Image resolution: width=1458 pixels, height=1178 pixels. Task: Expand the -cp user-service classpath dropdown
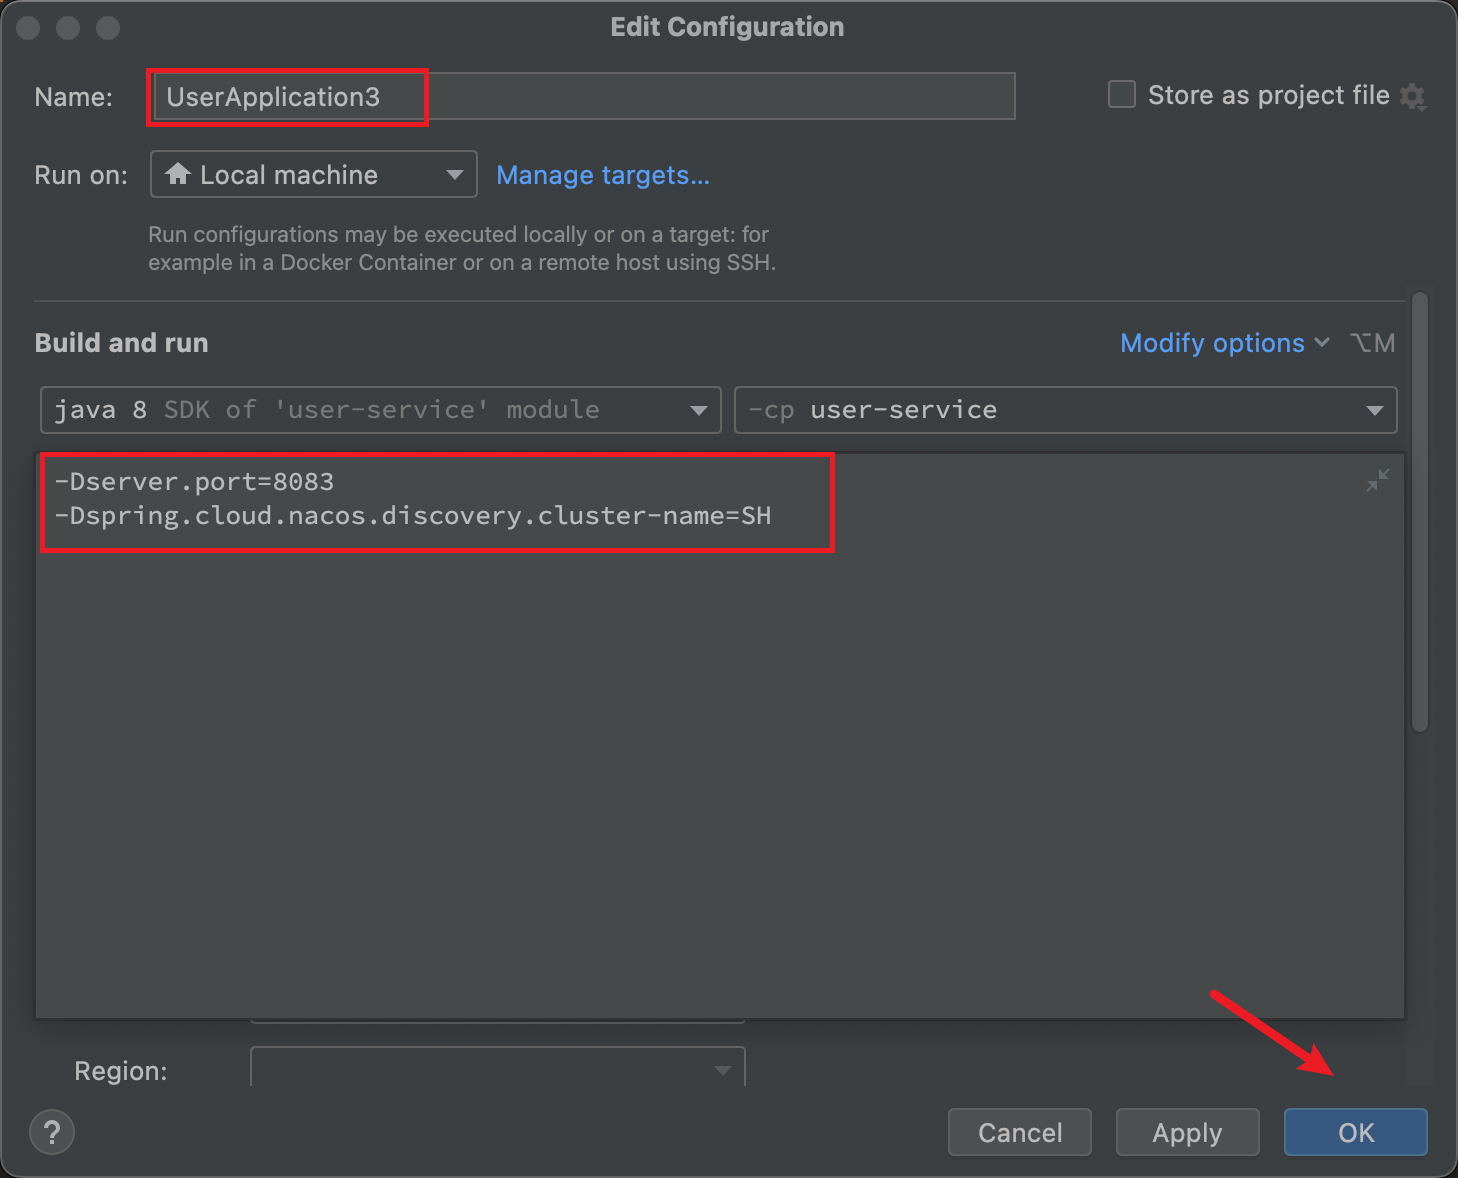pos(1065,410)
